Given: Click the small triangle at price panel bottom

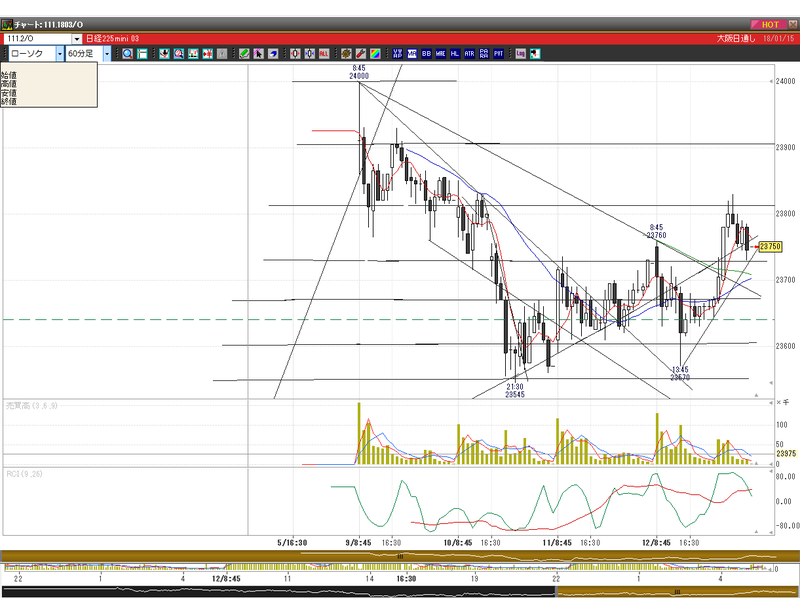Looking at the screenshot, I should (x=756, y=395).
